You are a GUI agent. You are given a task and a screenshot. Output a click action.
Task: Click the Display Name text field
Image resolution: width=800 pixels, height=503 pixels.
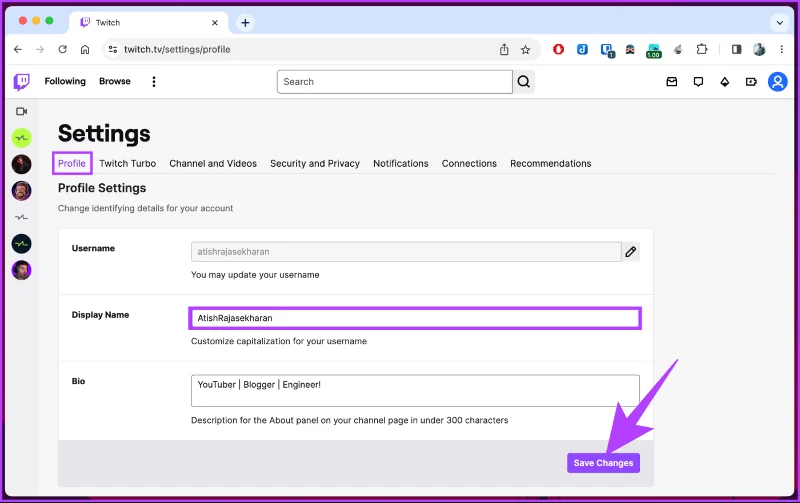click(x=415, y=318)
